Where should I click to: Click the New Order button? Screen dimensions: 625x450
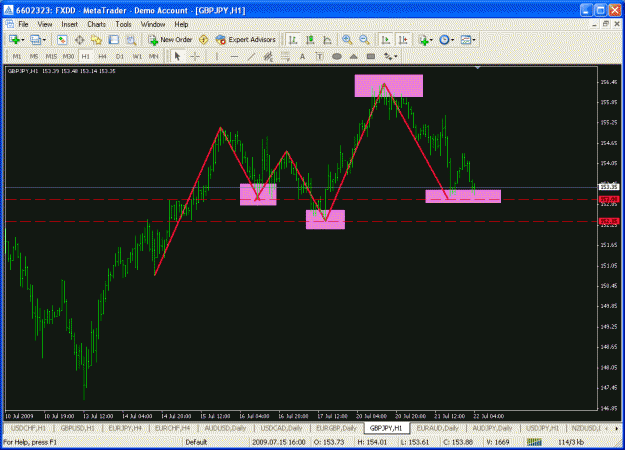click(170, 40)
